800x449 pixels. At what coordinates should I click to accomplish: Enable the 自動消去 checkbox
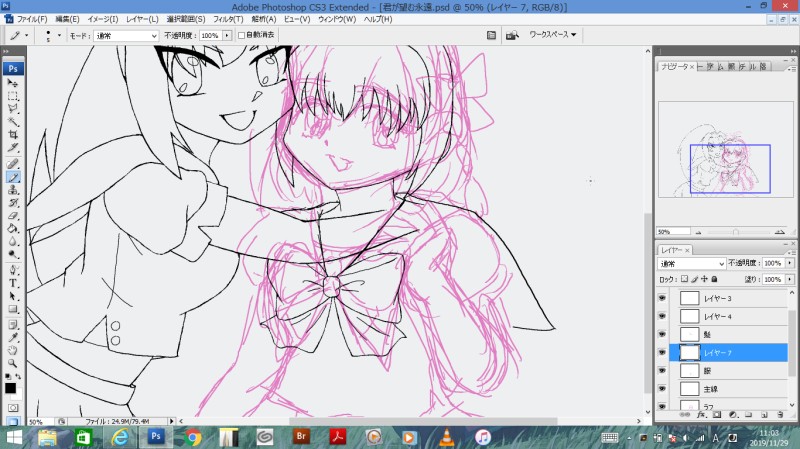pos(241,35)
